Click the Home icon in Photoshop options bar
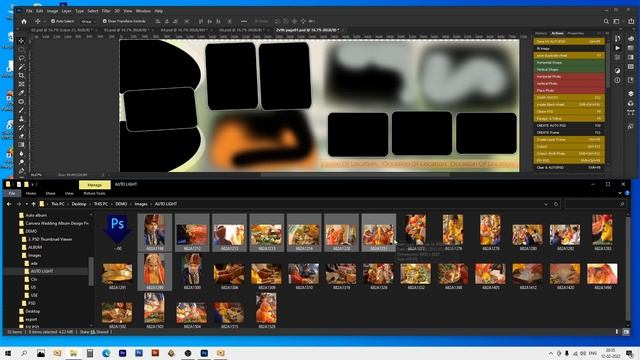The image size is (640, 360). [24, 21]
